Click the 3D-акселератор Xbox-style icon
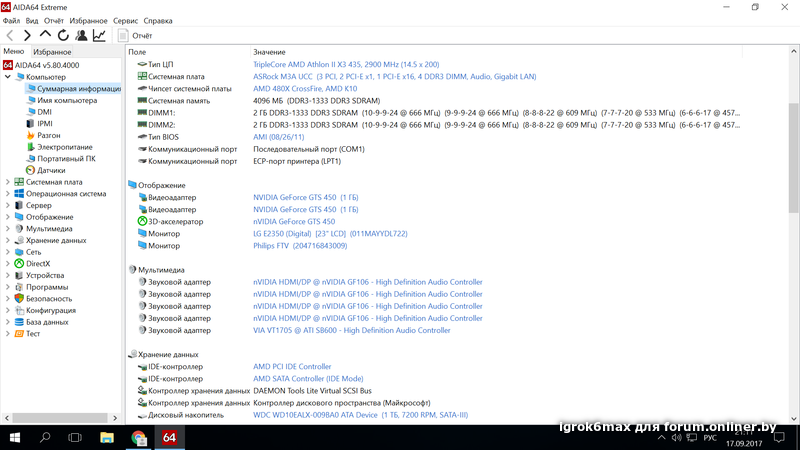This screenshot has width=800, height=450. (x=142, y=221)
